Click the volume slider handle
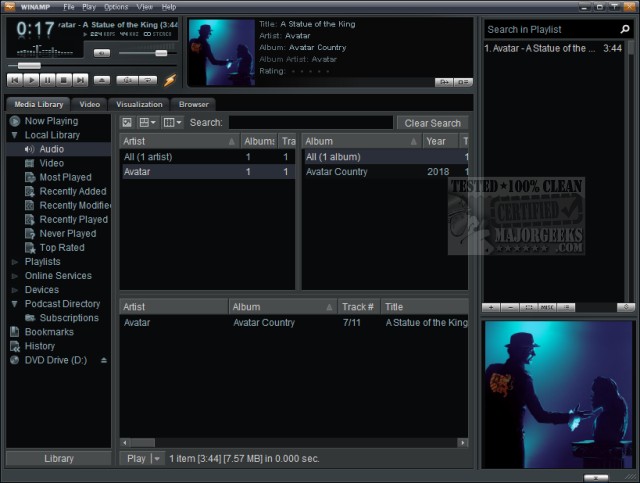This screenshot has width=640, height=483. [x=161, y=53]
